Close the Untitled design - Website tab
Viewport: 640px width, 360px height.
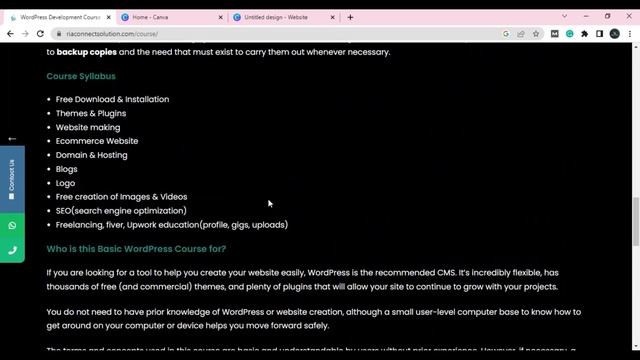332,17
